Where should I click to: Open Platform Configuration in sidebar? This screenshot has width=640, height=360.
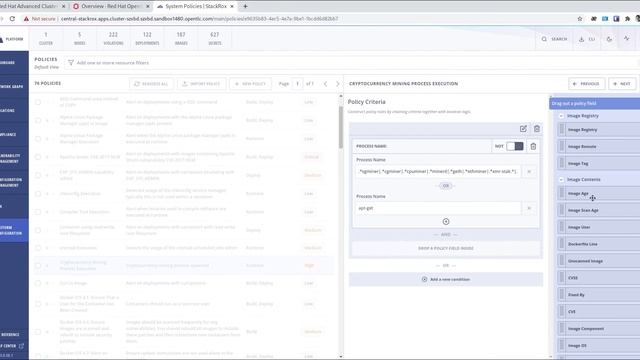coord(14,230)
